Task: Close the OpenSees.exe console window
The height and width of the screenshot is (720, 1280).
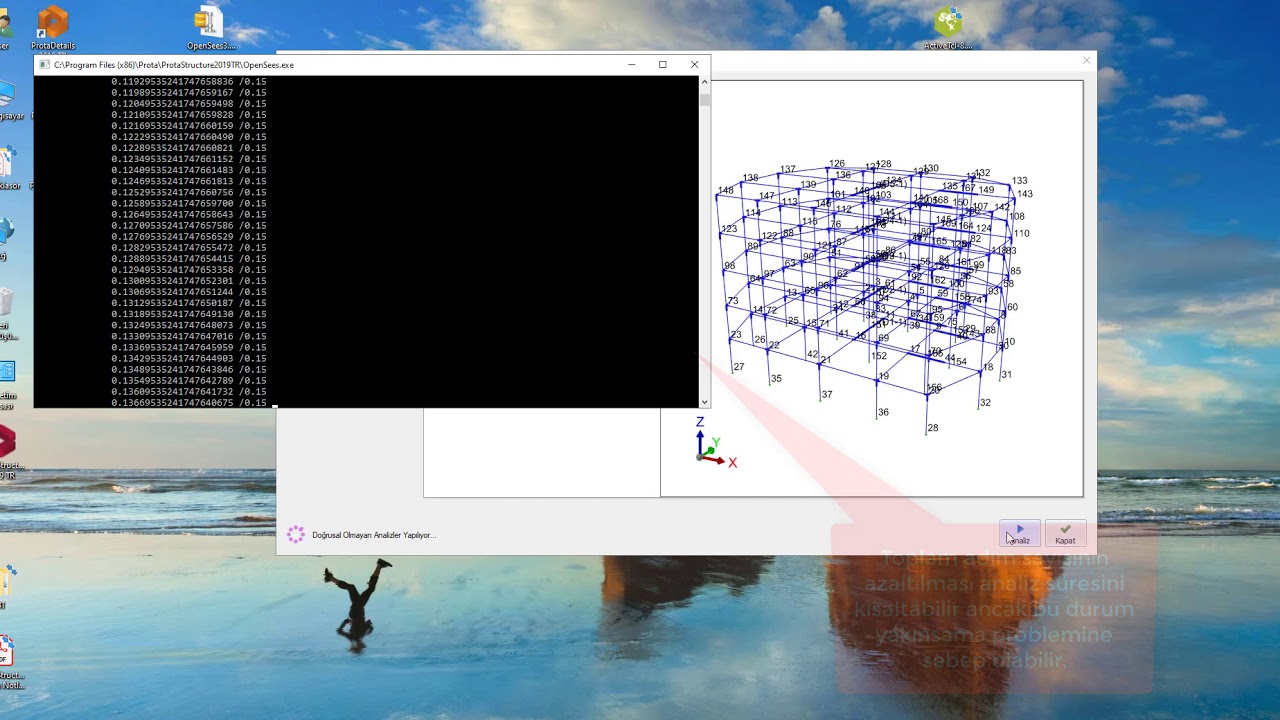Action: coord(694,65)
